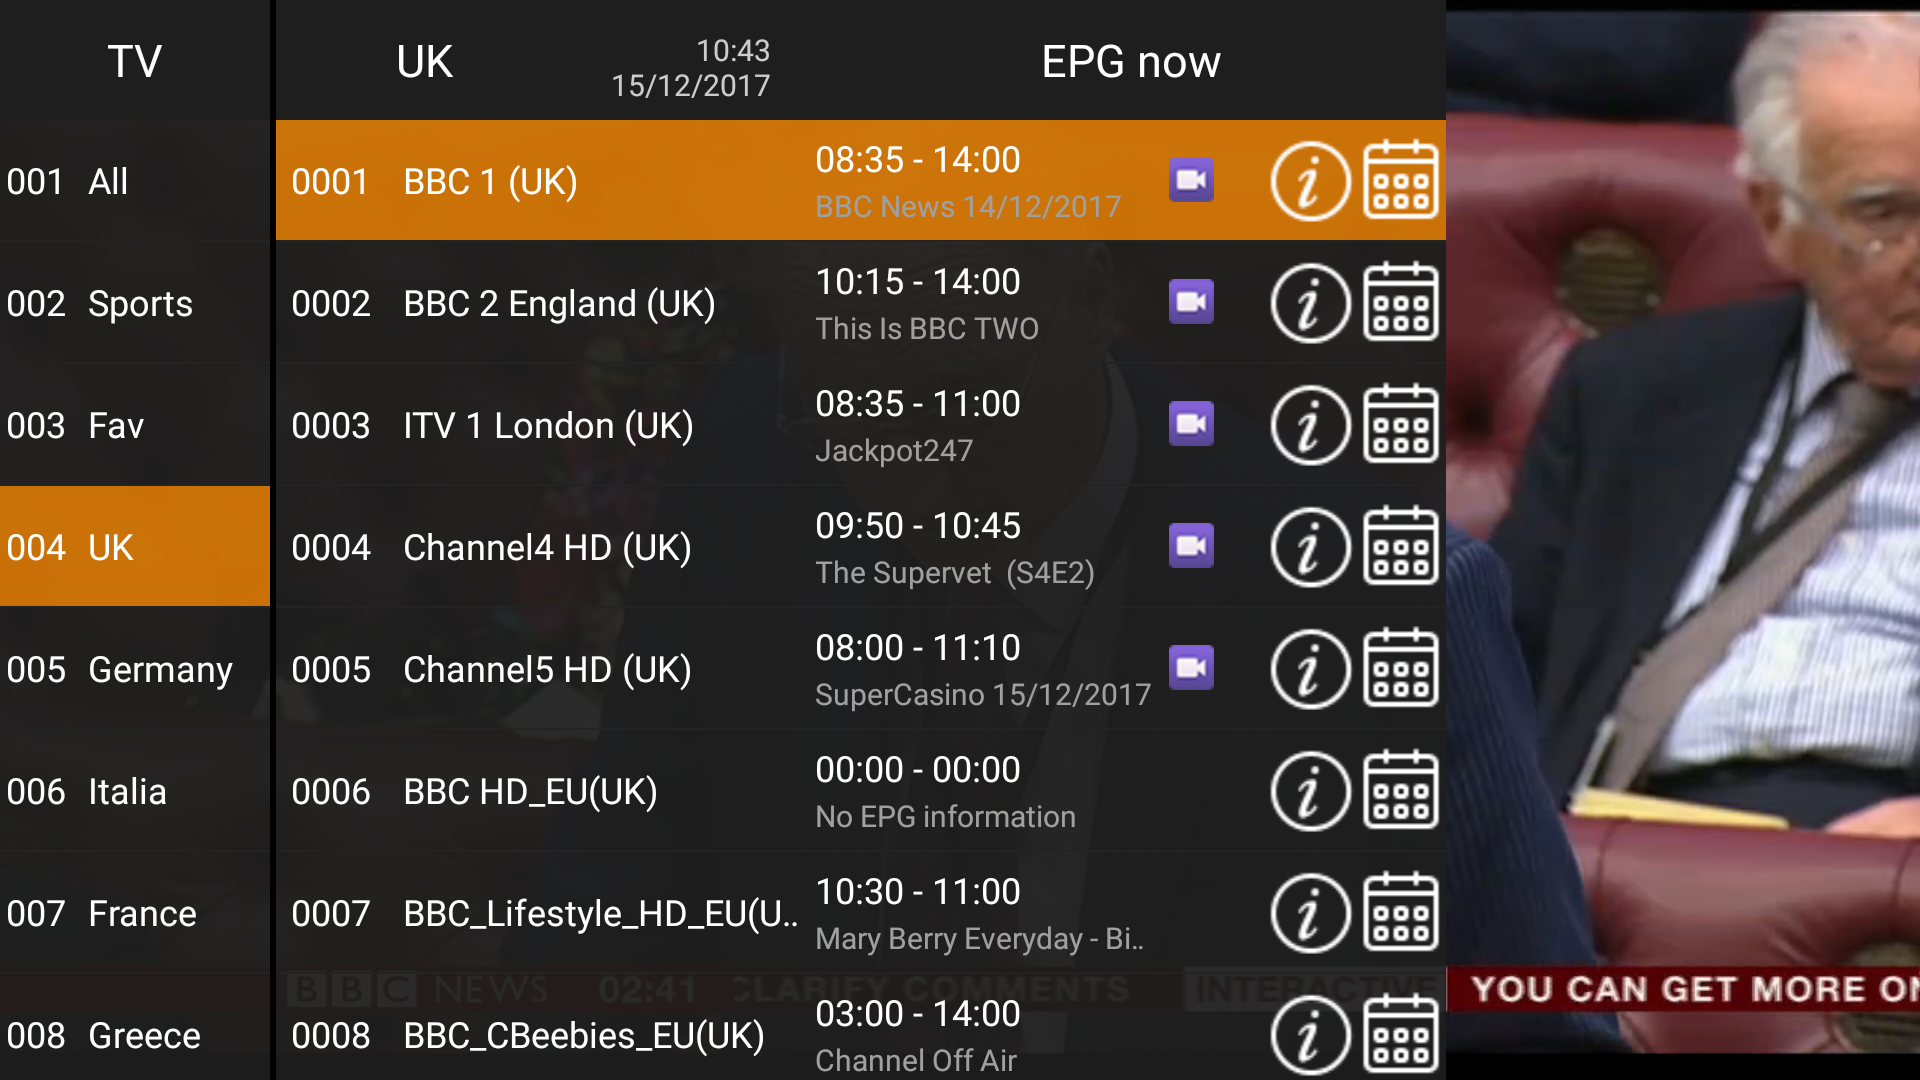Click the camera icon on ITV 1 London row
This screenshot has width=1920, height=1080.
click(x=1191, y=424)
